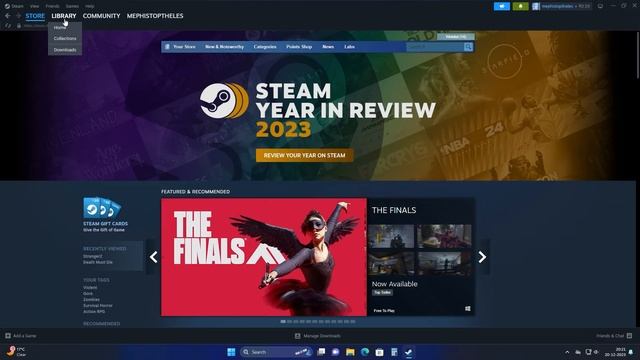This screenshot has height=360, width=640.
Task: Open the Windows Start button
Action: (x=231, y=352)
